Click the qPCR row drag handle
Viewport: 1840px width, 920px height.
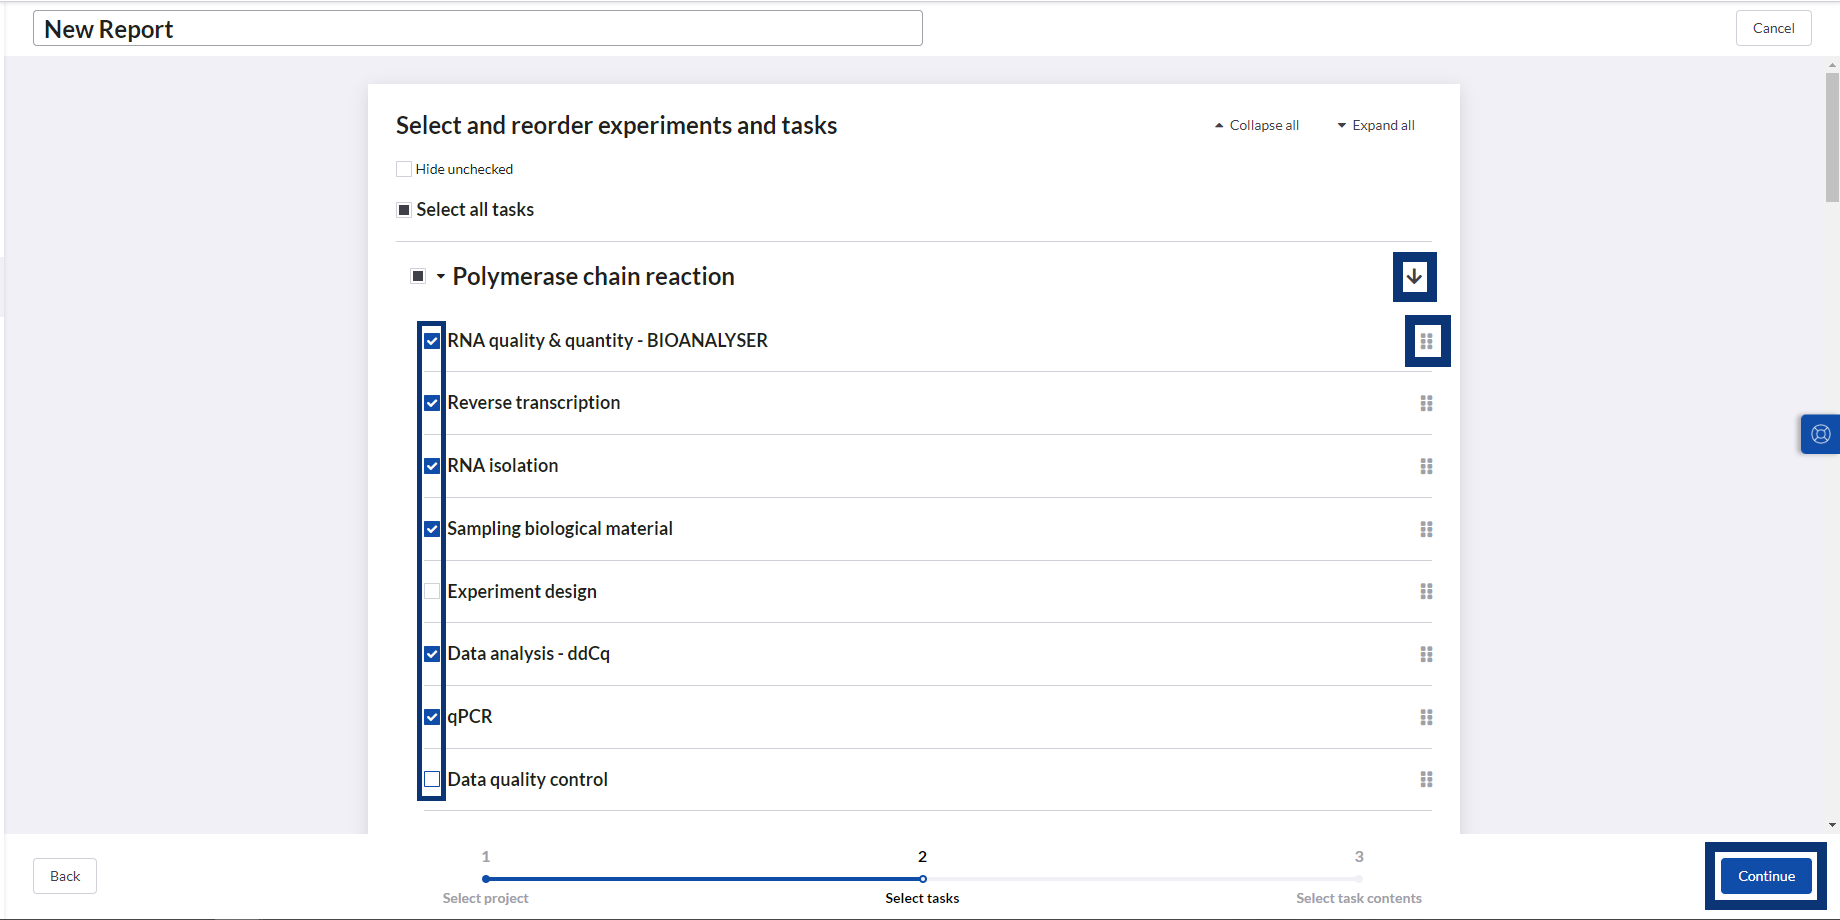pos(1426,717)
